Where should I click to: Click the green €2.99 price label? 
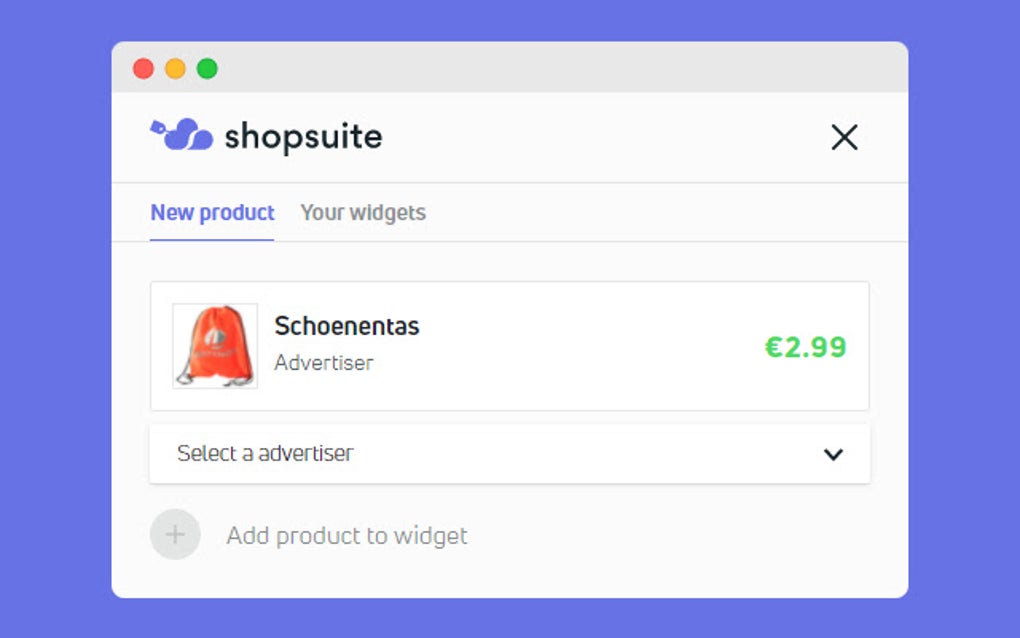coord(807,346)
